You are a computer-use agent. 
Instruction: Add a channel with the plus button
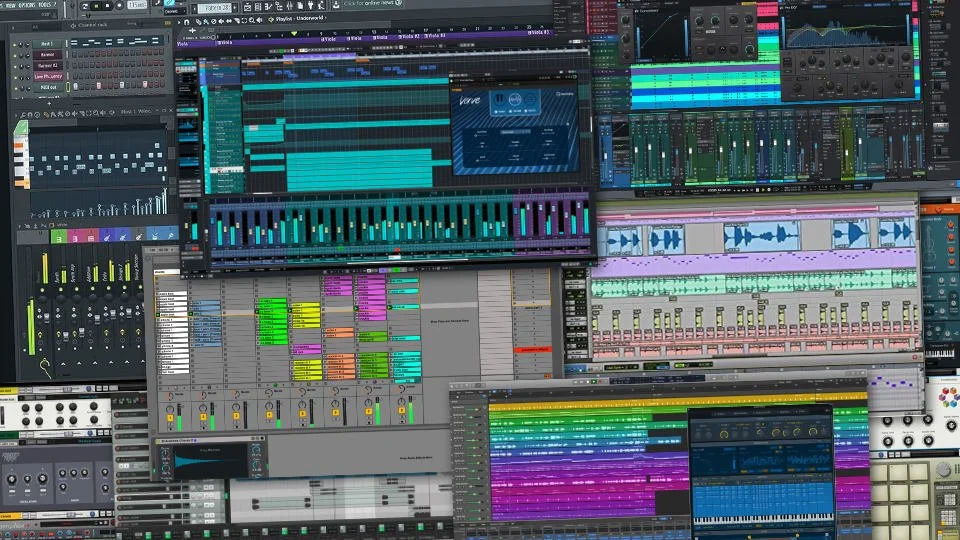(x=49, y=103)
